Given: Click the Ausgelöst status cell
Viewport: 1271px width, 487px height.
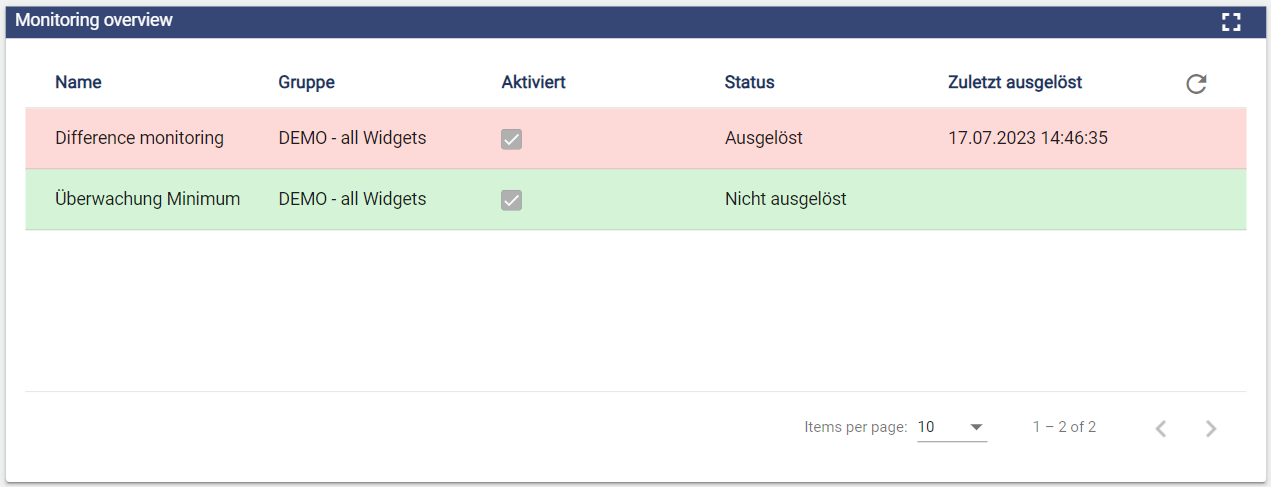Looking at the screenshot, I should point(763,138).
